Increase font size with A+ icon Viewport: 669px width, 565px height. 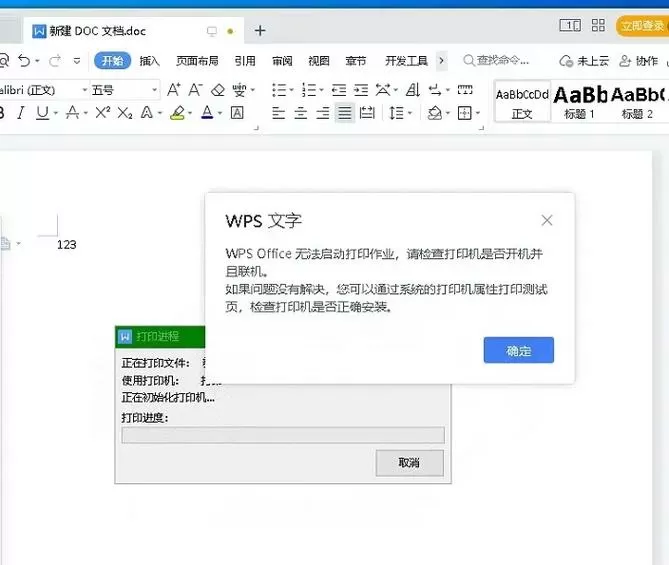tap(173, 90)
